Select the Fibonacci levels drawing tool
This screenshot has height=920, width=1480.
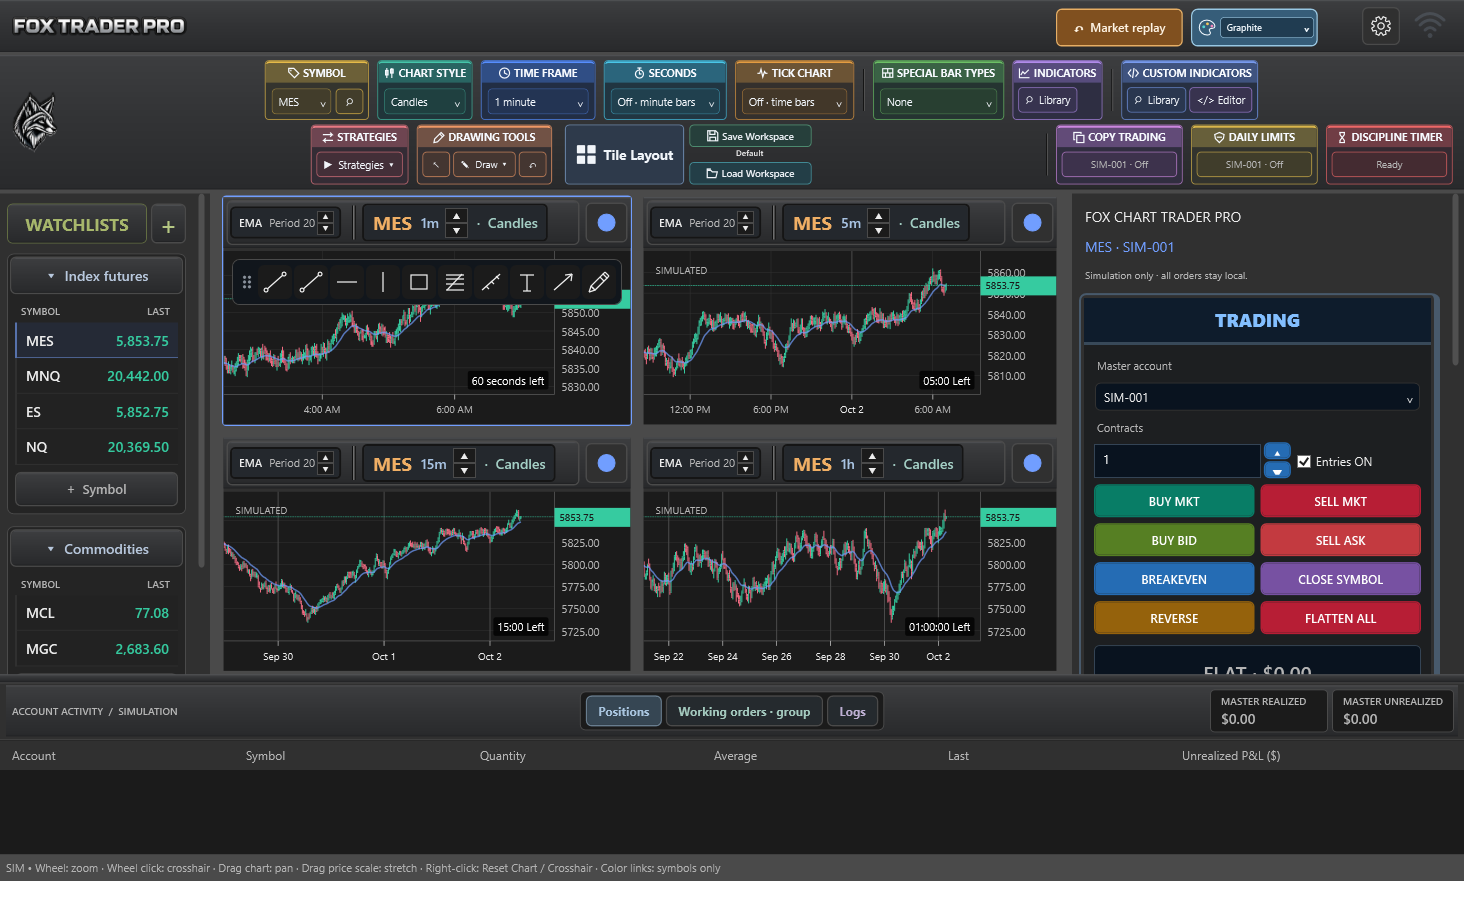click(455, 283)
